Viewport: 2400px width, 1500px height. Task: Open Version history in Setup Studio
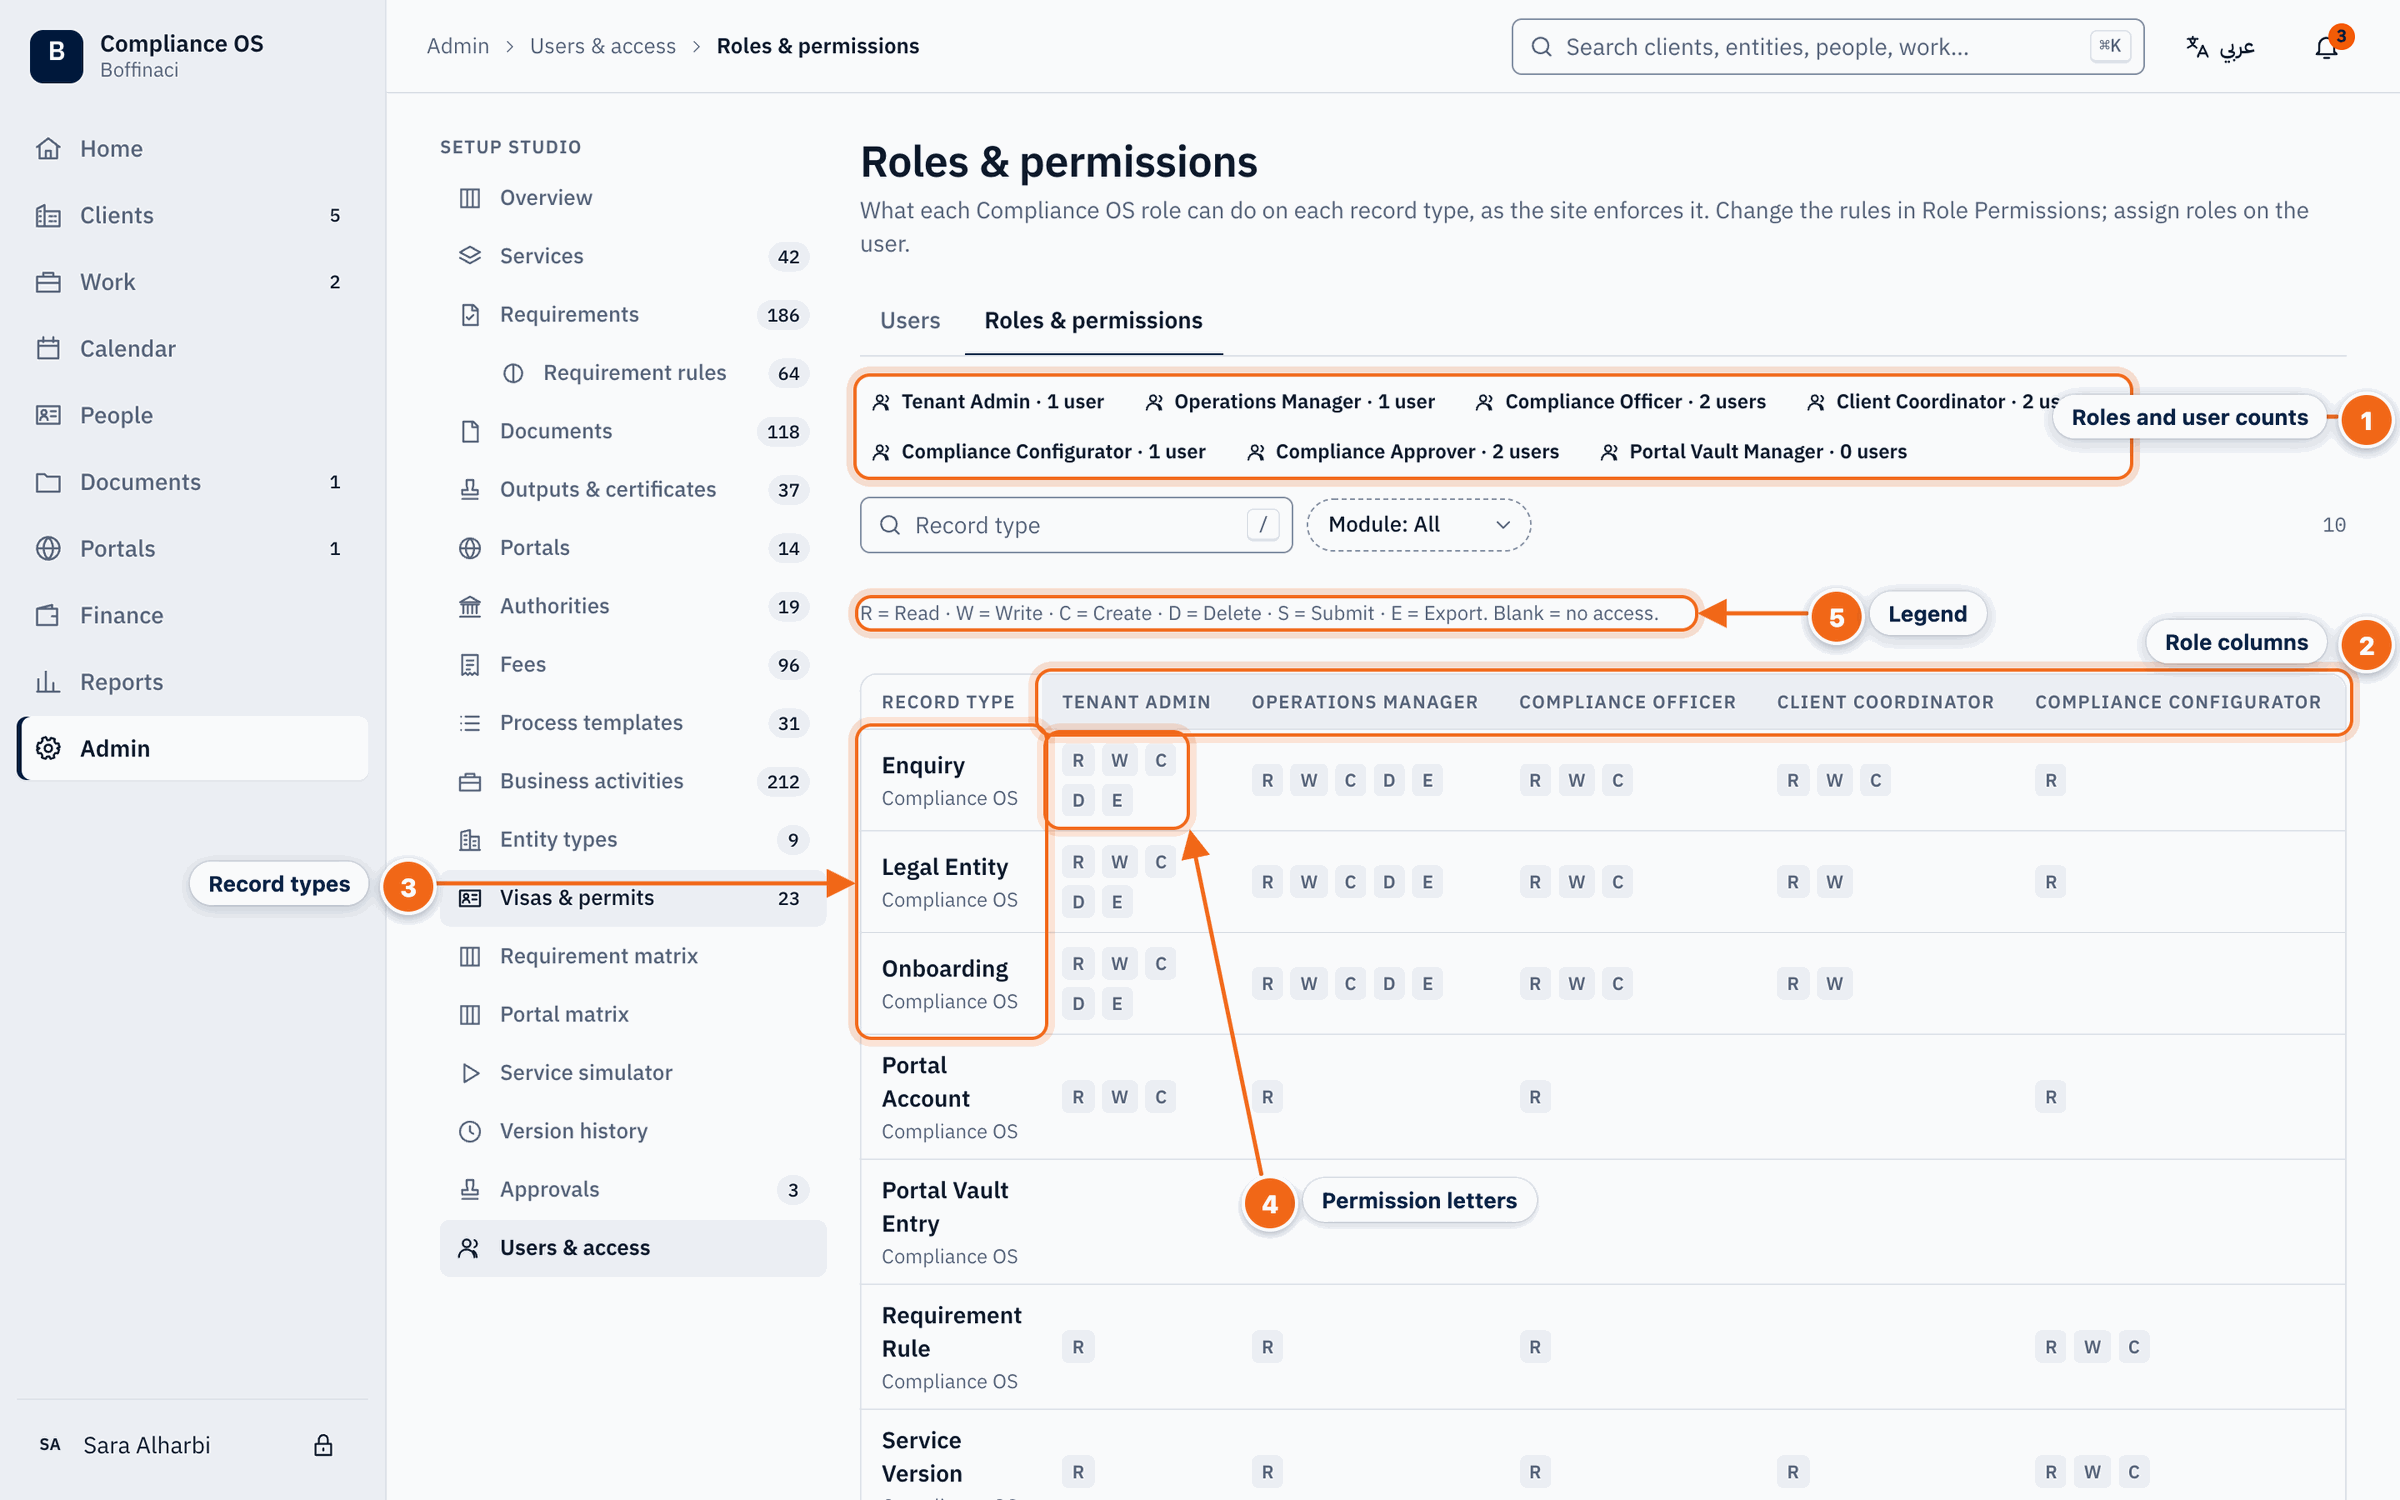tap(633, 1131)
